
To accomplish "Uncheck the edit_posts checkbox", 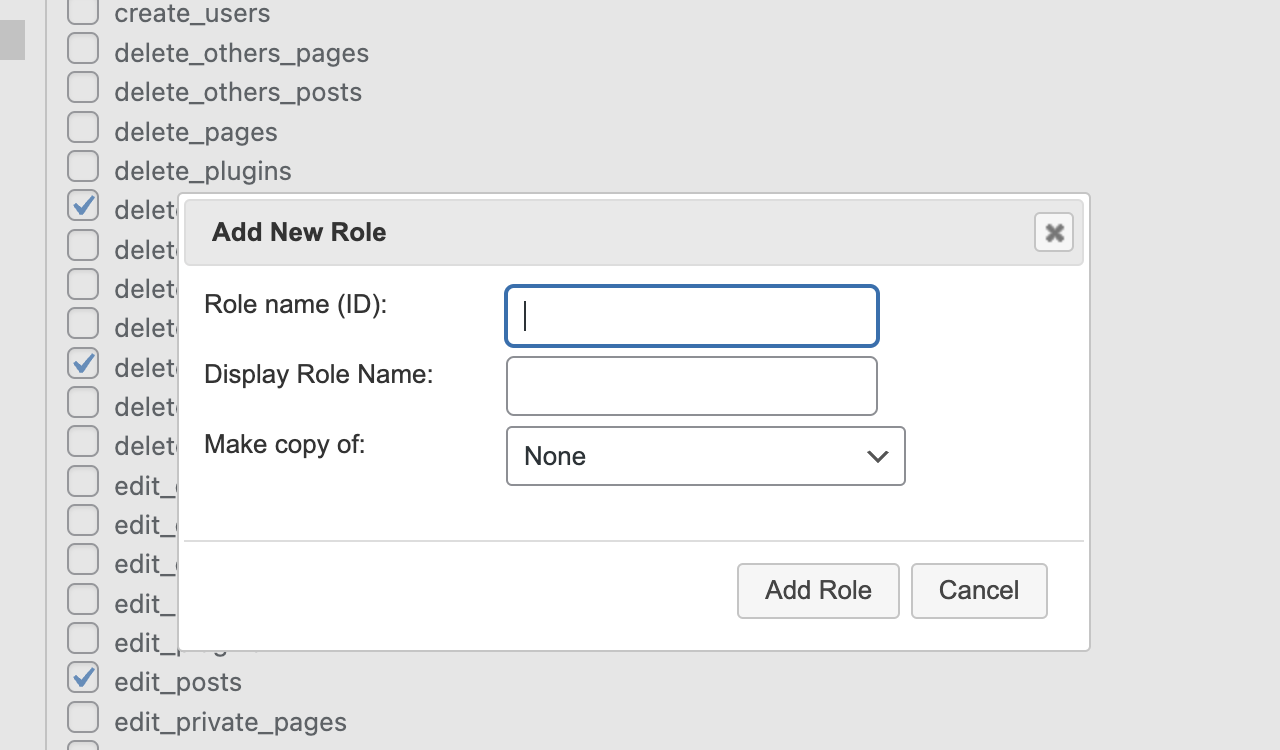I will point(83,678).
